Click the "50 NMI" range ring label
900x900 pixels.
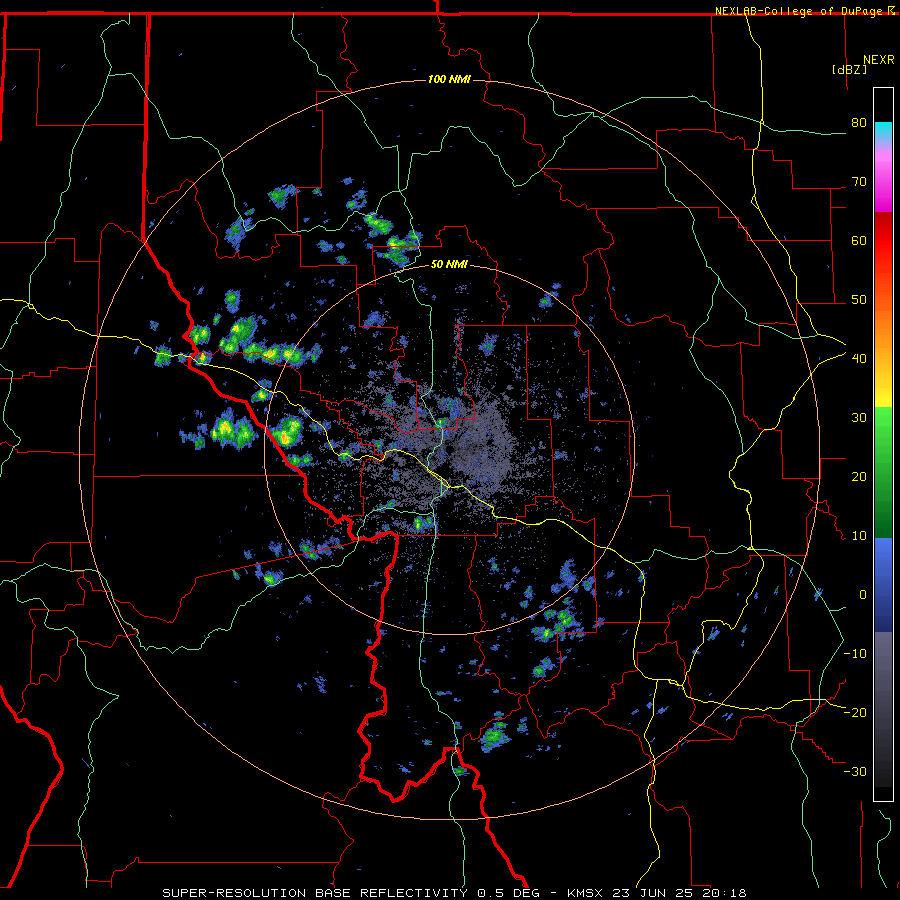[449, 264]
